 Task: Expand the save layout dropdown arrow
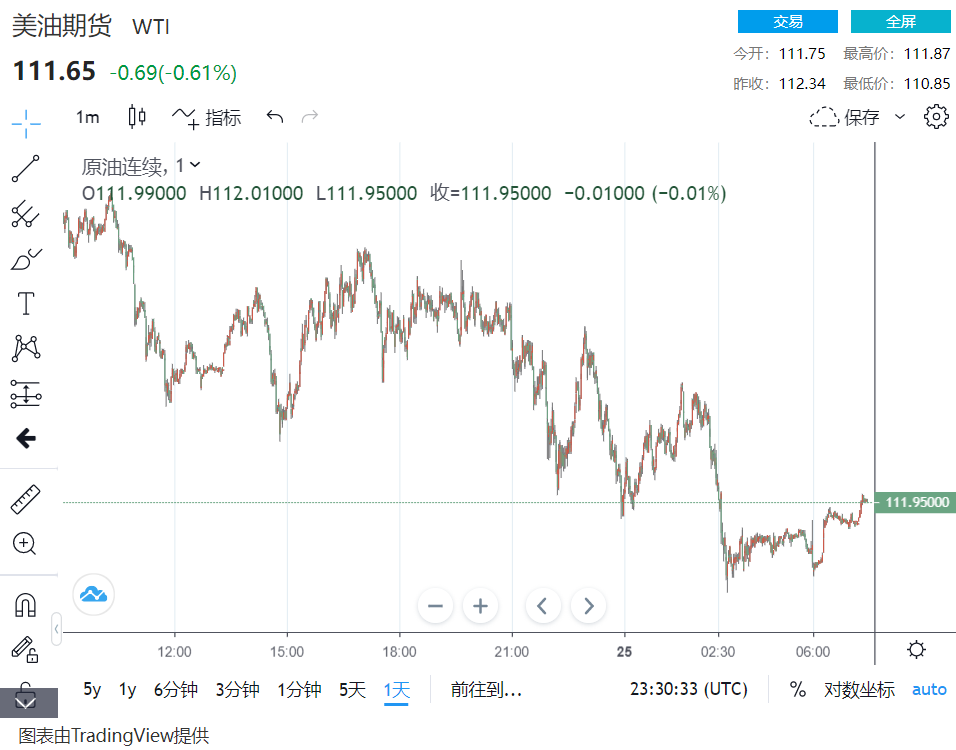tap(899, 117)
